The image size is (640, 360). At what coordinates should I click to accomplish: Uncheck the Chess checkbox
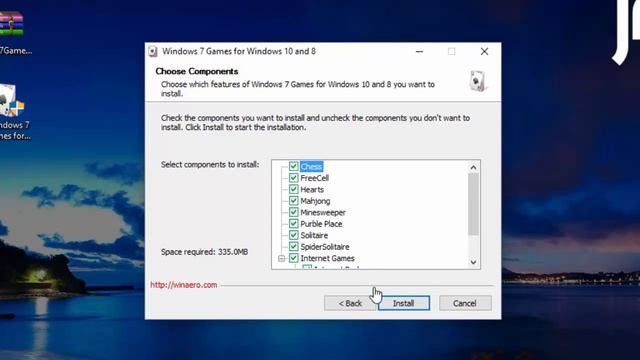[293, 166]
